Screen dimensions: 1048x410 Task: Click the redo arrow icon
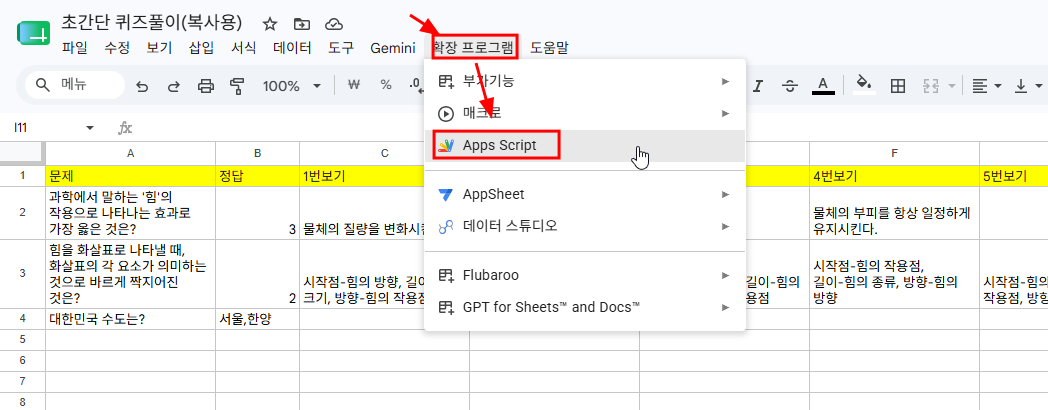[x=174, y=86]
